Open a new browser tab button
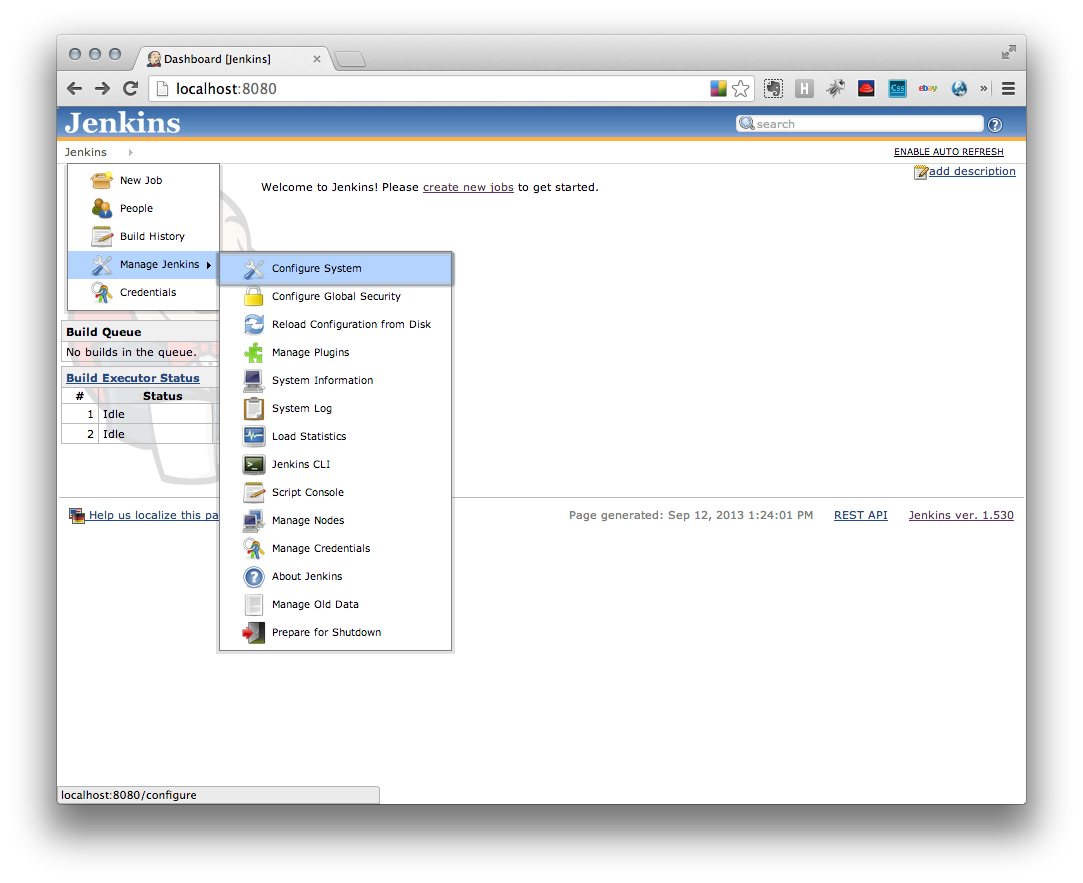Viewport: 1083px width, 883px height. 350,59
